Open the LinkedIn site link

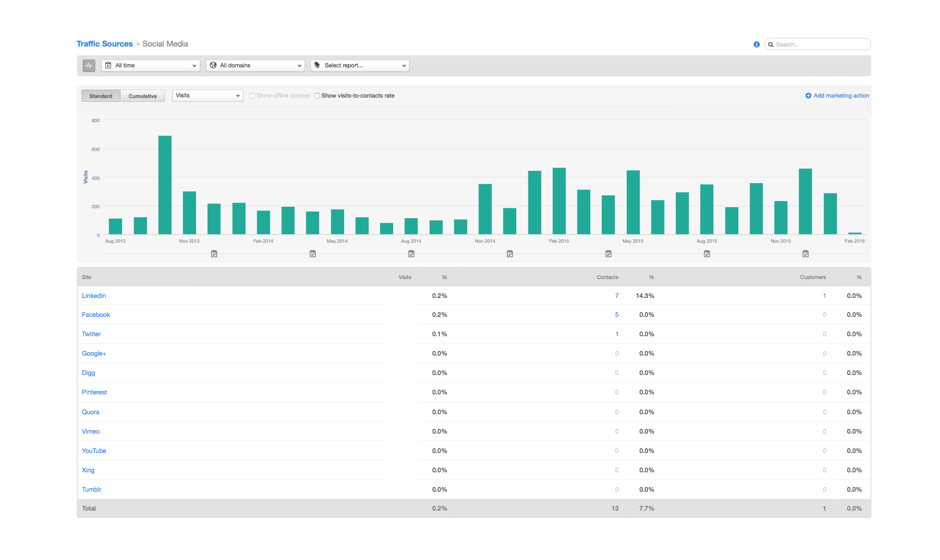coord(93,296)
